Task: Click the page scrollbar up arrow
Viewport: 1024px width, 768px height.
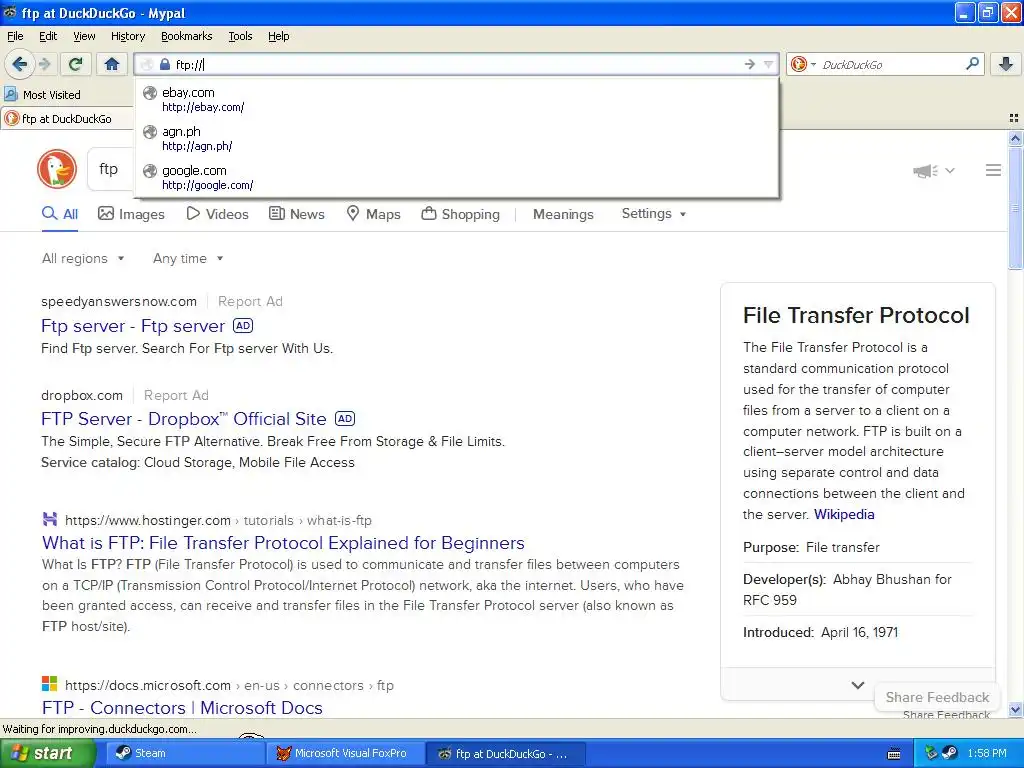Action: [x=1015, y=138]
